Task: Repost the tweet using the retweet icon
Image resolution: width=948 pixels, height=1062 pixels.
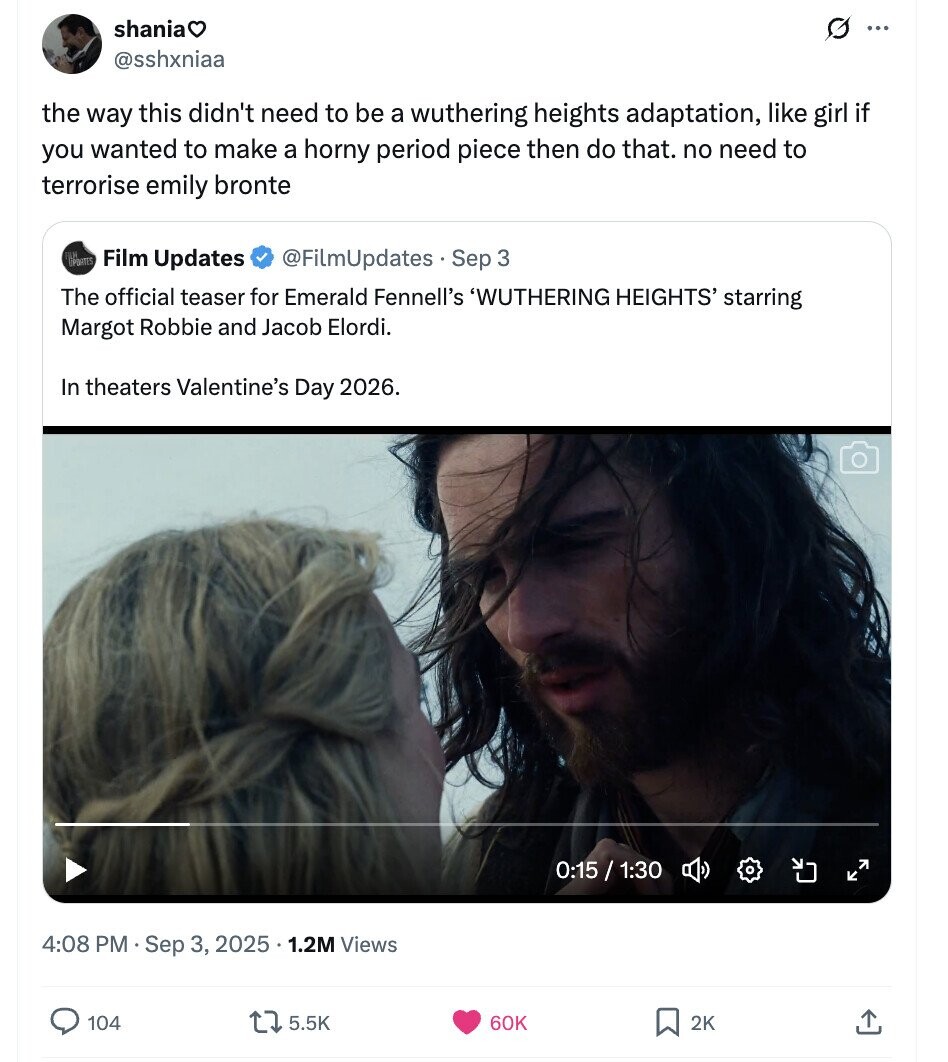Action: pos(267,1021)
